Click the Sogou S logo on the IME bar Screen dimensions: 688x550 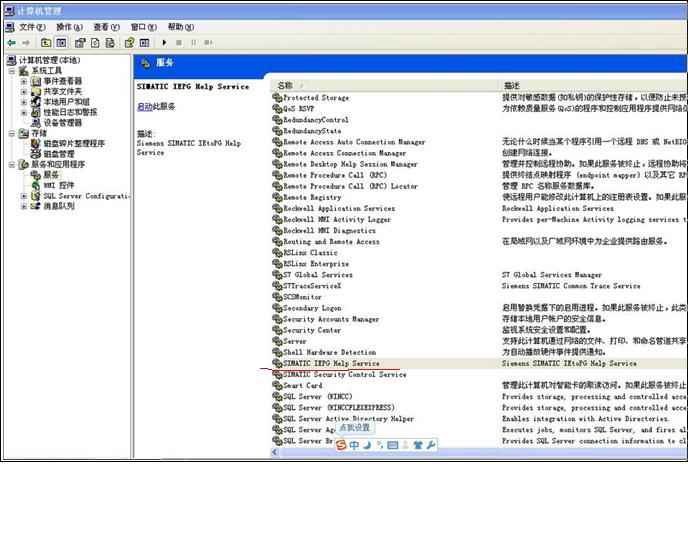pos(341,445)
